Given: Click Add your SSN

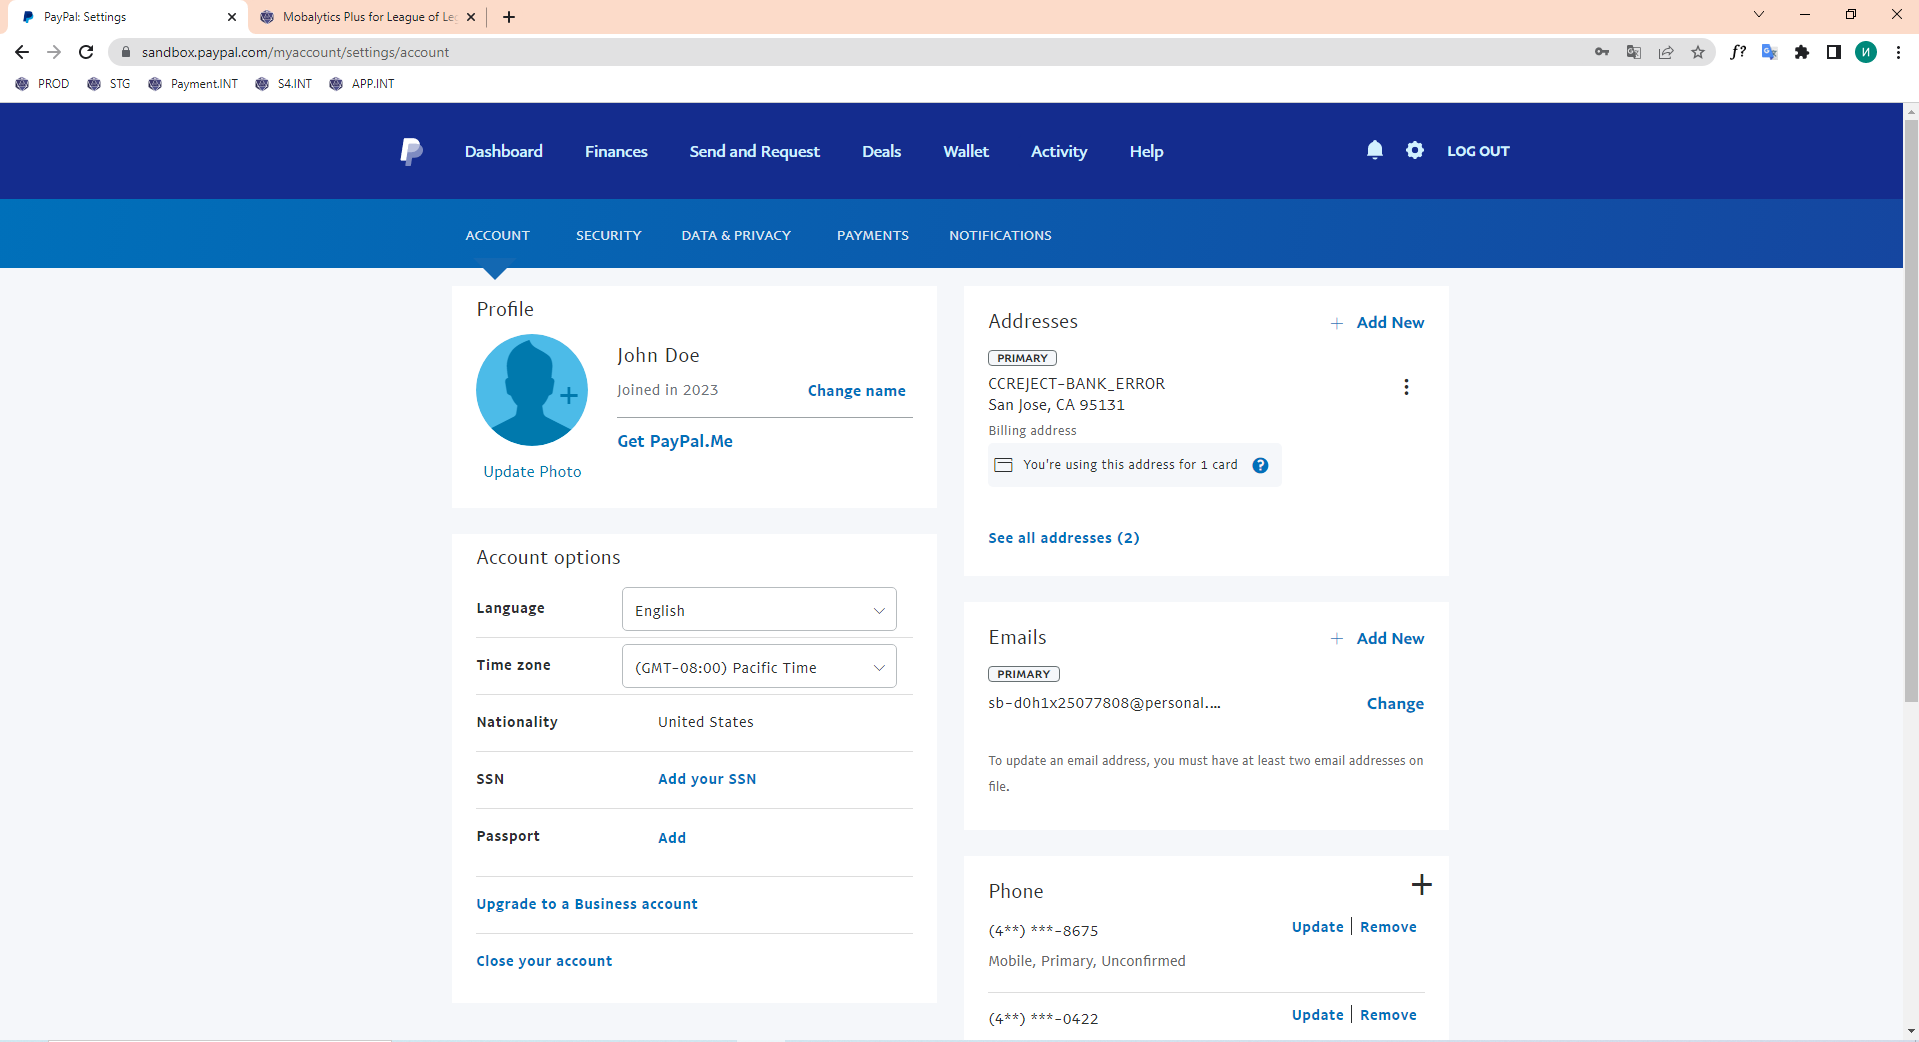Looking at the screenshot, I should [x=707, y=779].
